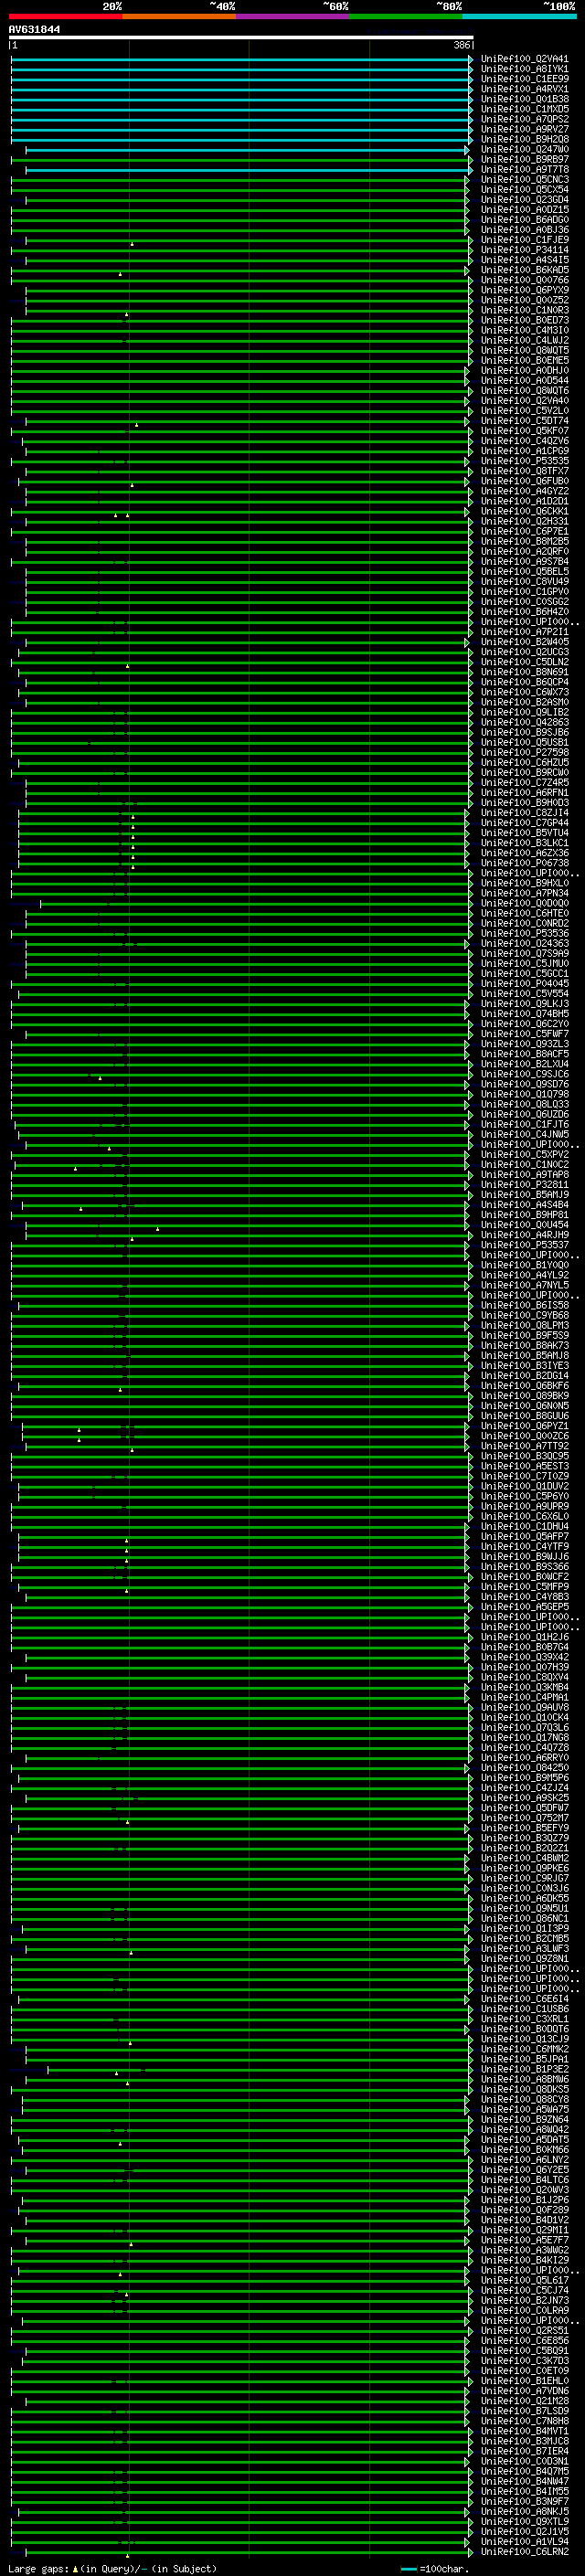Open the UniRef100_P27598 hit
The image size is (585, 2576).
pos(524,752)
